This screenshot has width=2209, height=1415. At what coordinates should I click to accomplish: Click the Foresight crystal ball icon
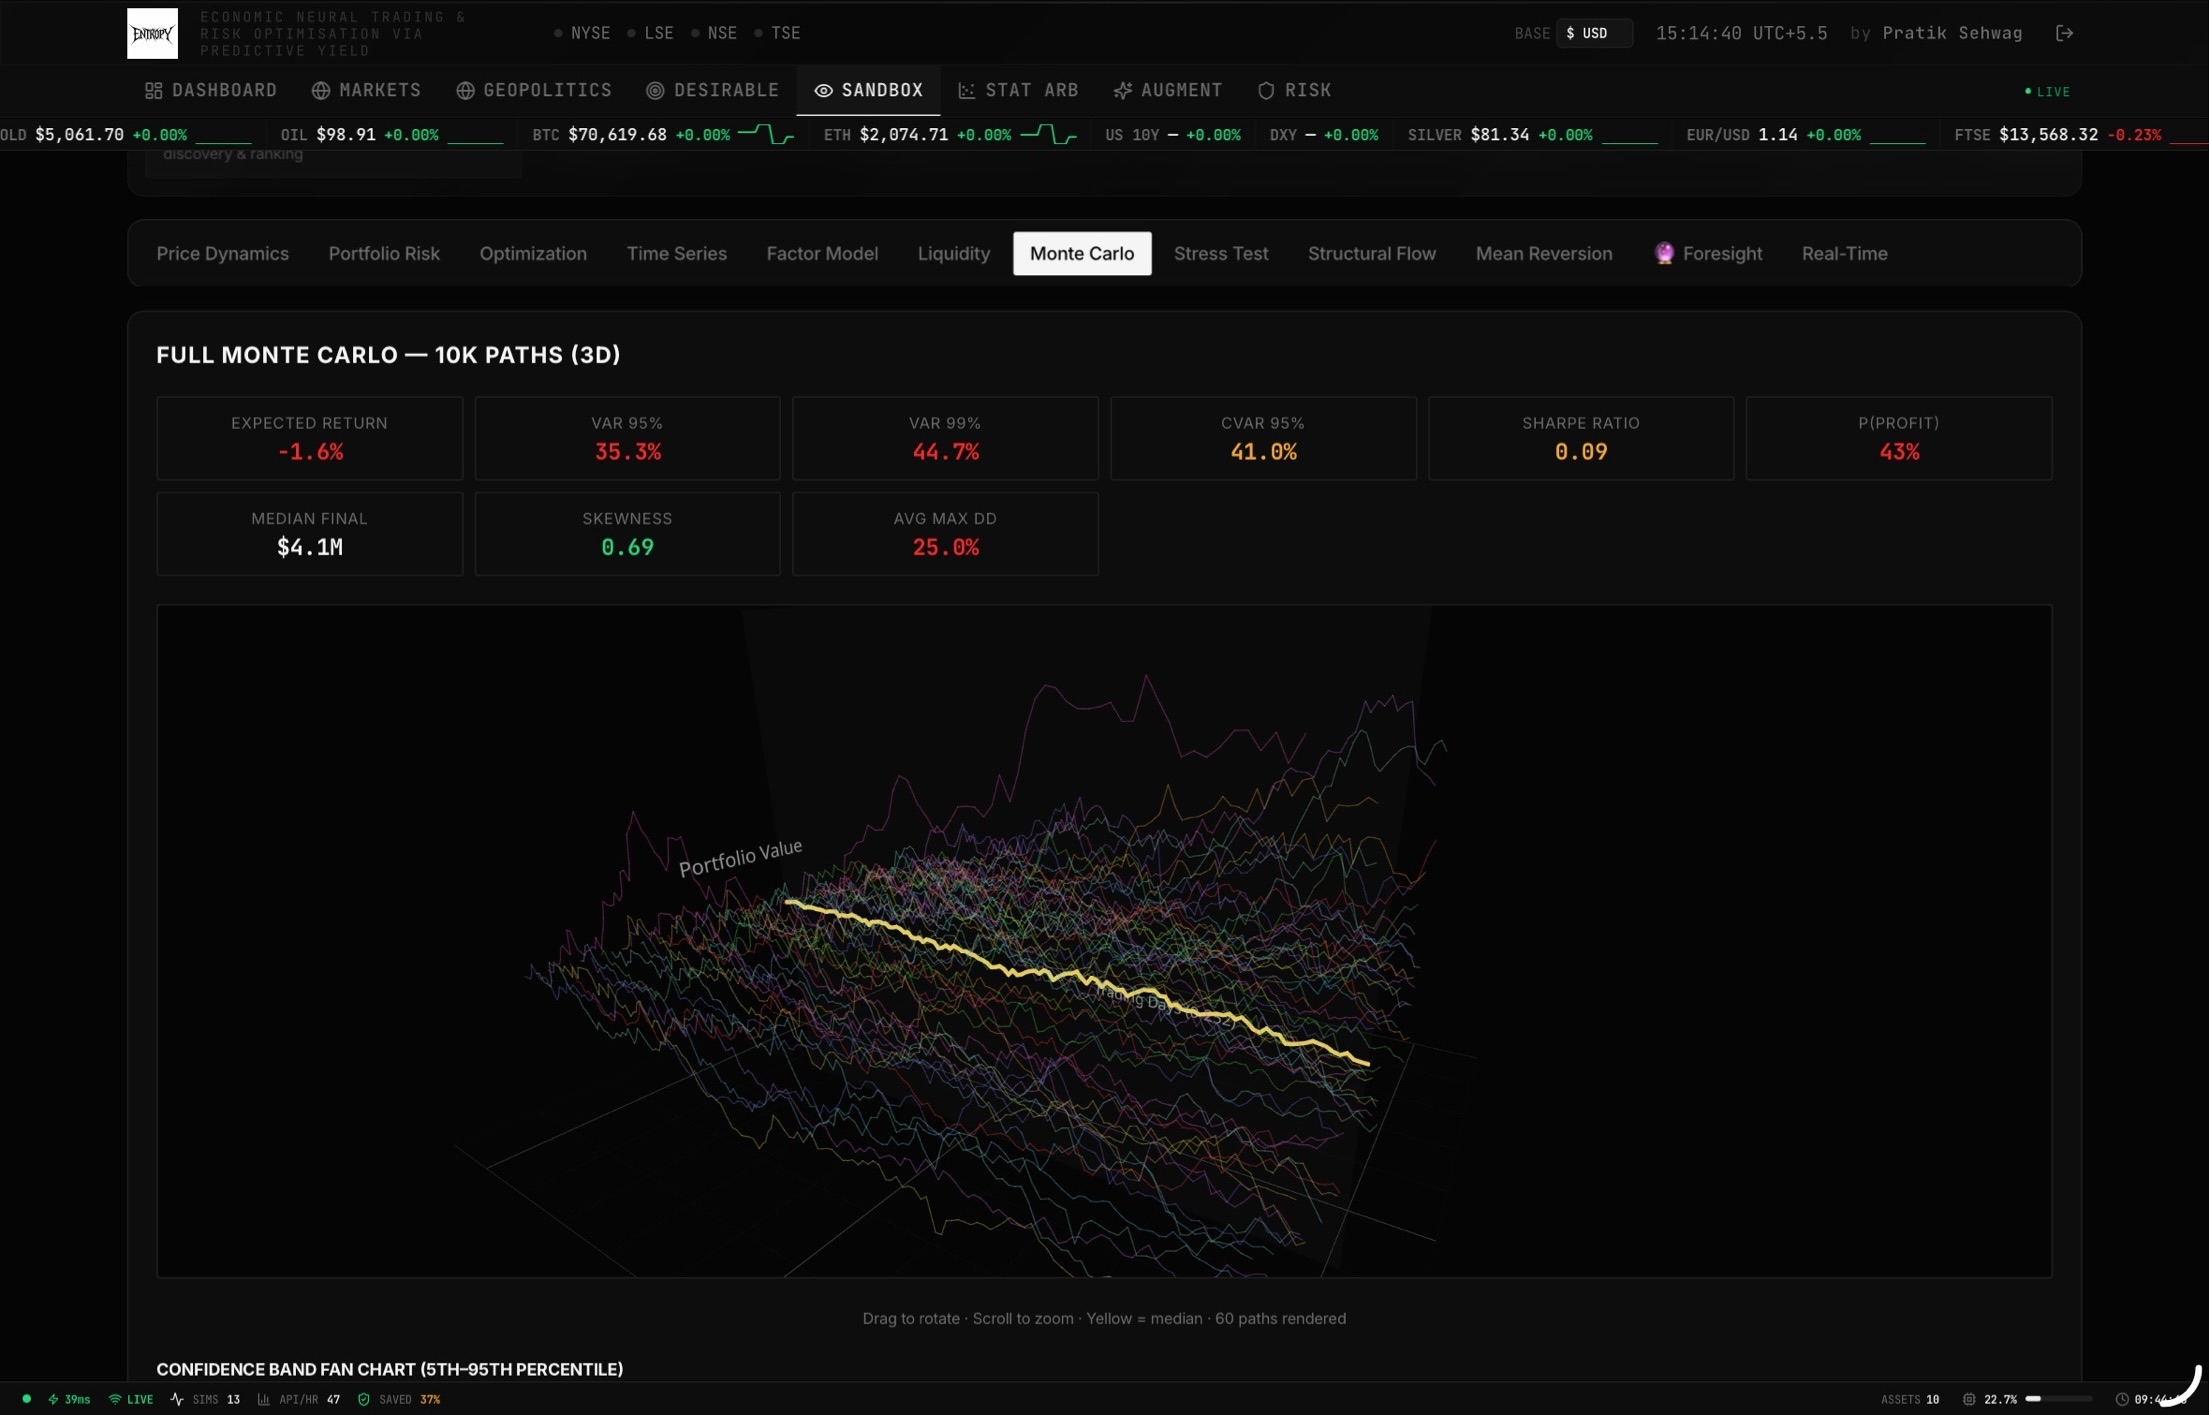(1664, 254)
